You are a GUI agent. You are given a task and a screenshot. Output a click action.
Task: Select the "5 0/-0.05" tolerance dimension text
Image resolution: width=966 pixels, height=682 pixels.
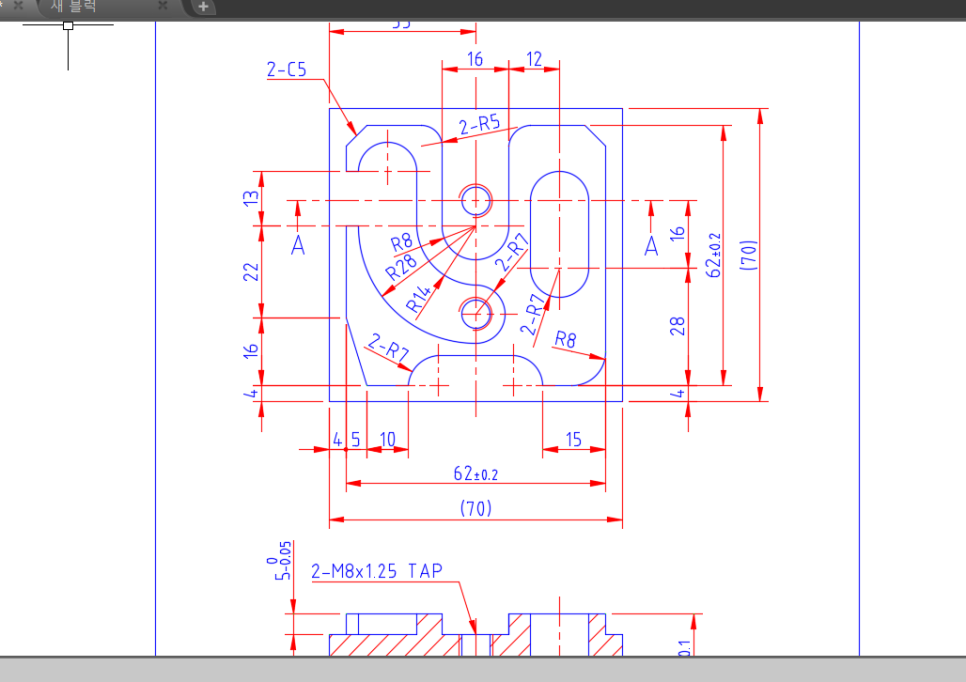click(280, 561)
